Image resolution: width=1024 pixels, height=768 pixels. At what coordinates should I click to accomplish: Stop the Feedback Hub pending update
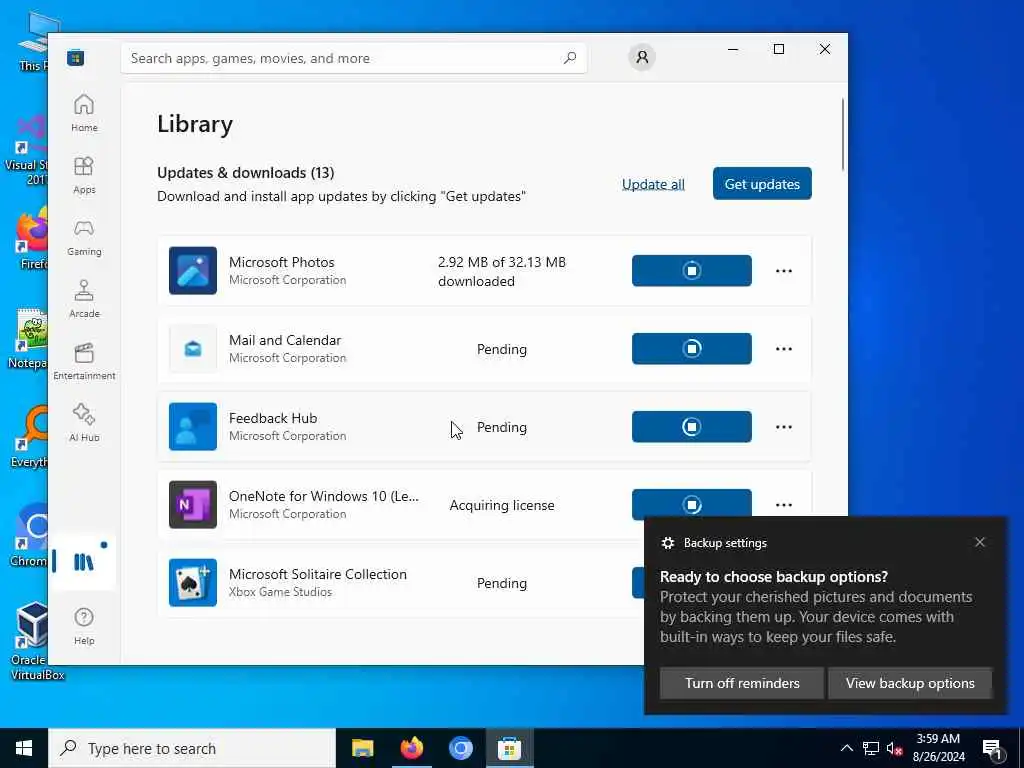(692, 426)
